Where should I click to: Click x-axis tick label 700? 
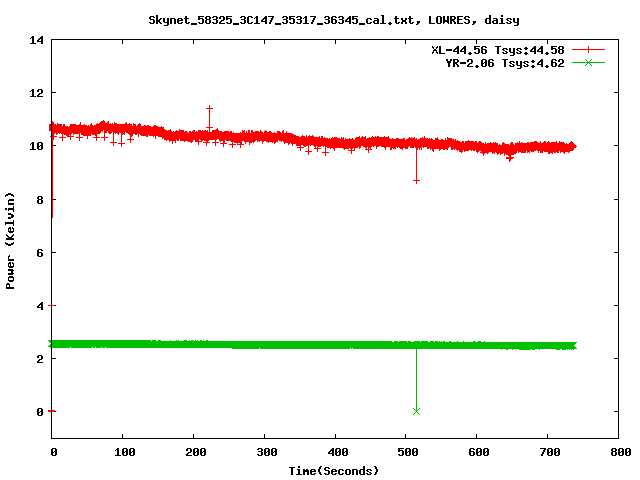click(x=550, y=452)
